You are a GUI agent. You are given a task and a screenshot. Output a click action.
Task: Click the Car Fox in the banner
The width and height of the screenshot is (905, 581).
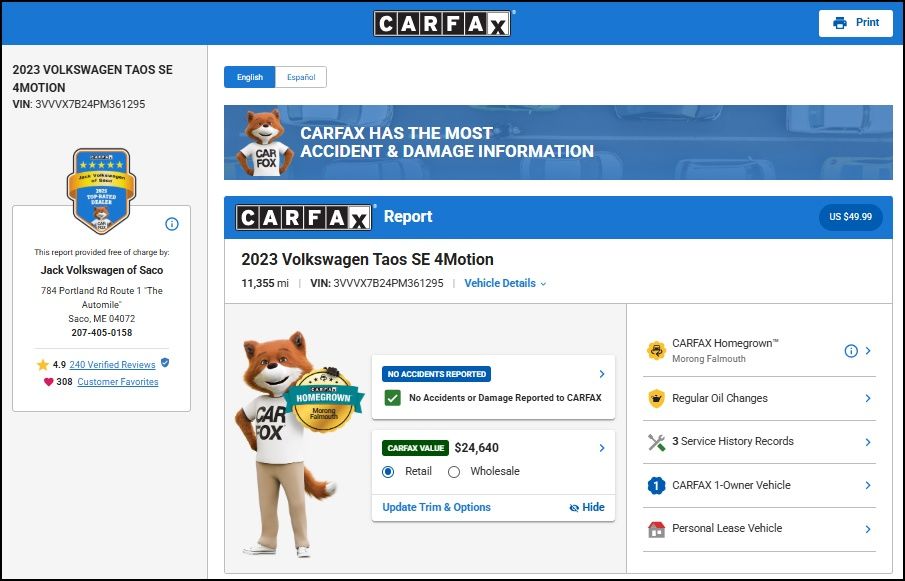pyautogui.click(x=265, y=143)
